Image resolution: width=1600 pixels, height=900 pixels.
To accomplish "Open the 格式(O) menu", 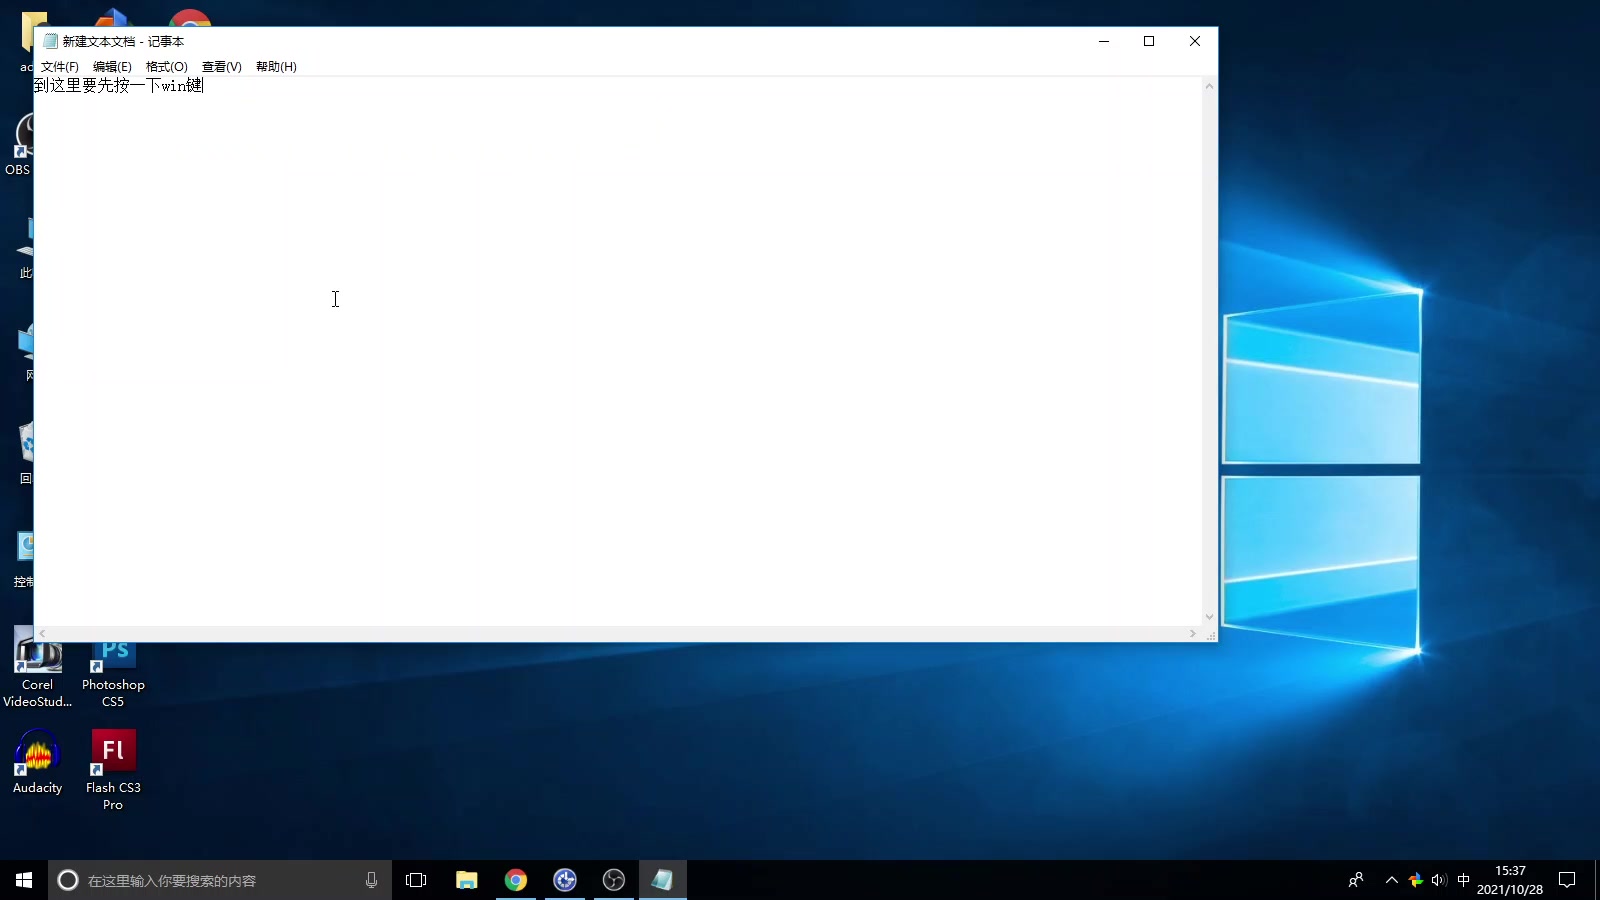I will point(166,67).
